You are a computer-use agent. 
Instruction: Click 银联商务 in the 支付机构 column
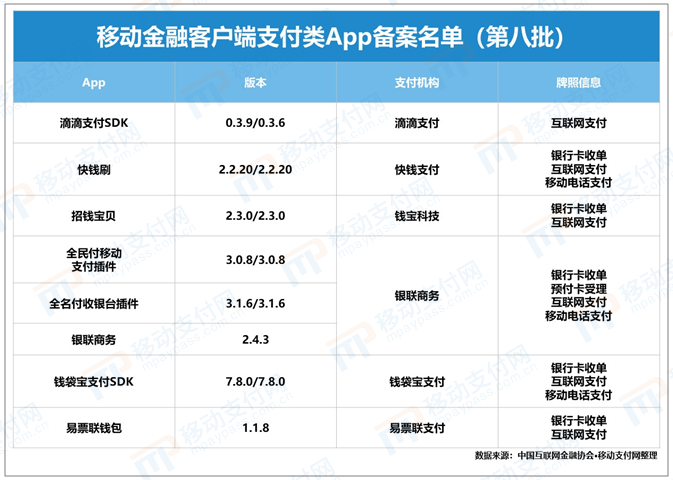[x=417, y=295]
